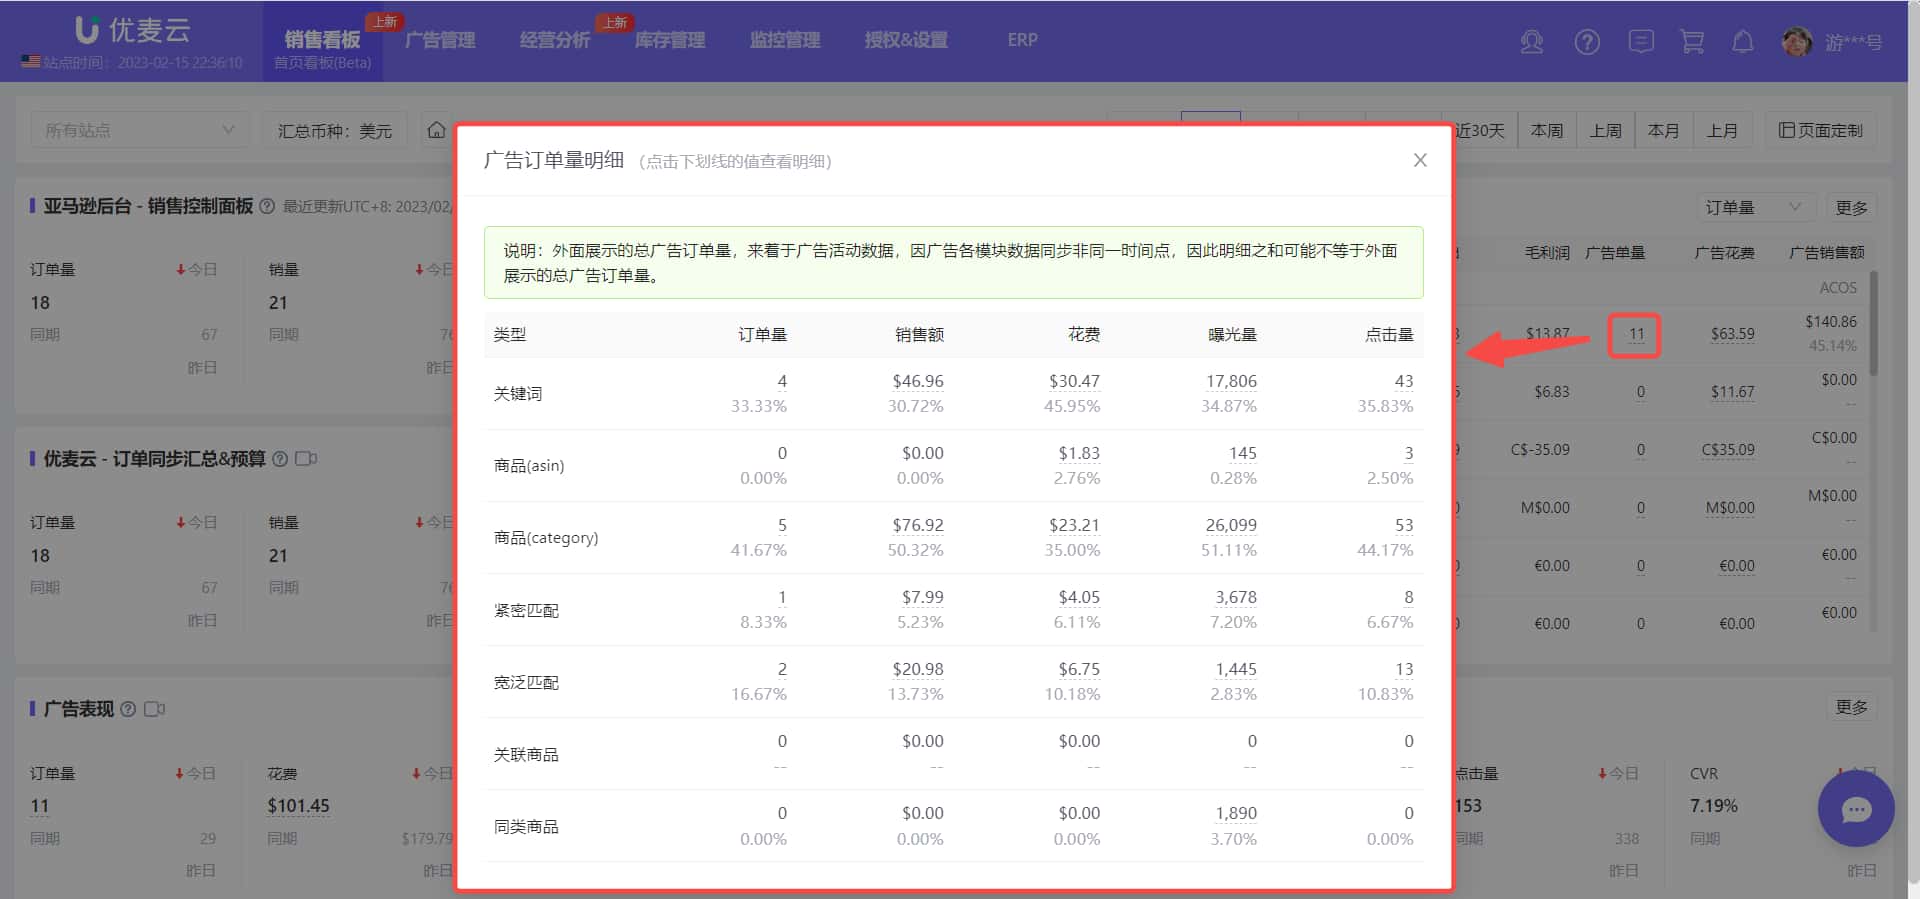Click ad spend $63.59 in table
Viewport: 1920px width, 899px height.
click(x=1732, y=334)
